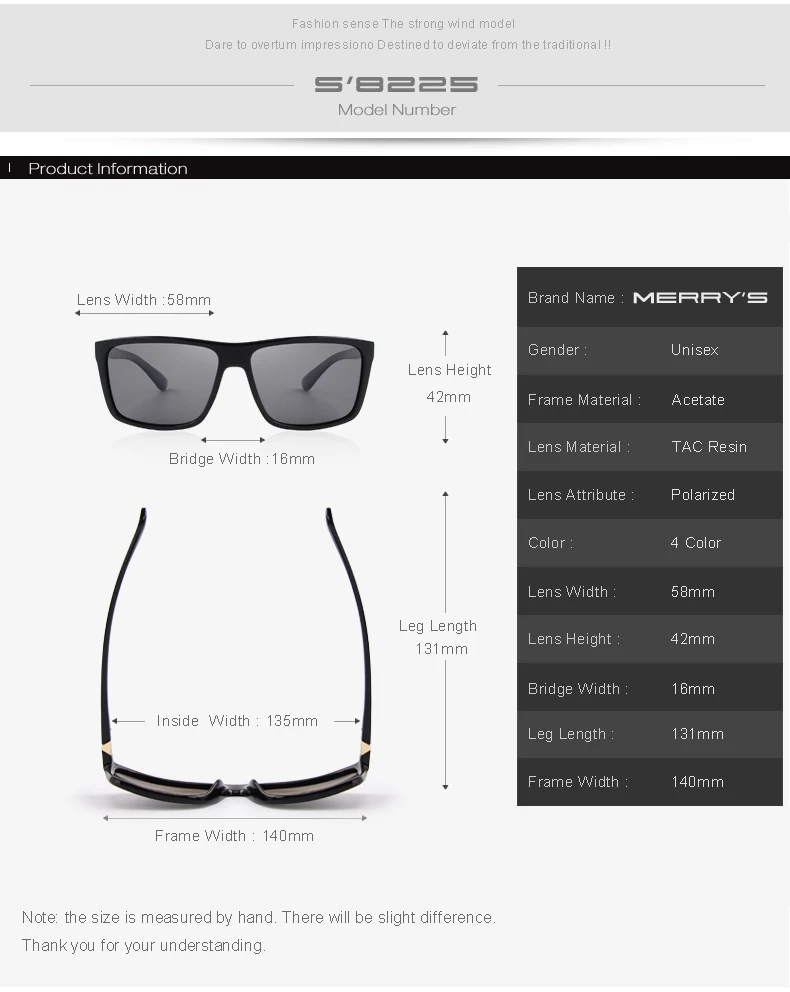Click the Gender label in the table
790x992 pixels.
click(557, 350)
